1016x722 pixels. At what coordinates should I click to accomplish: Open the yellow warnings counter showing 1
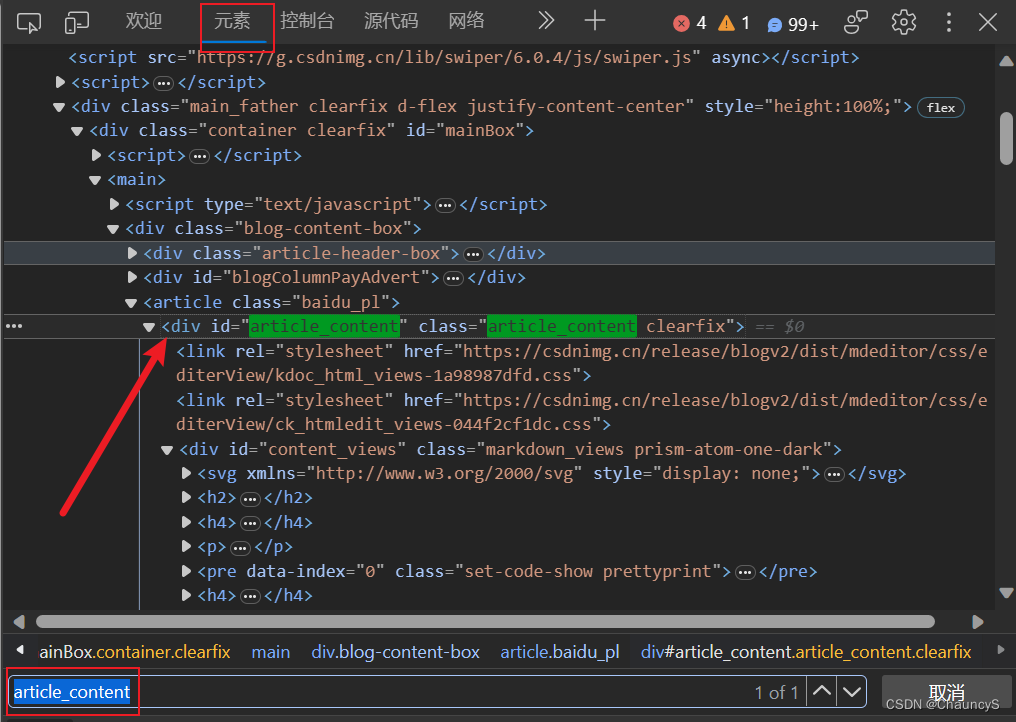[x=734, y=23]
